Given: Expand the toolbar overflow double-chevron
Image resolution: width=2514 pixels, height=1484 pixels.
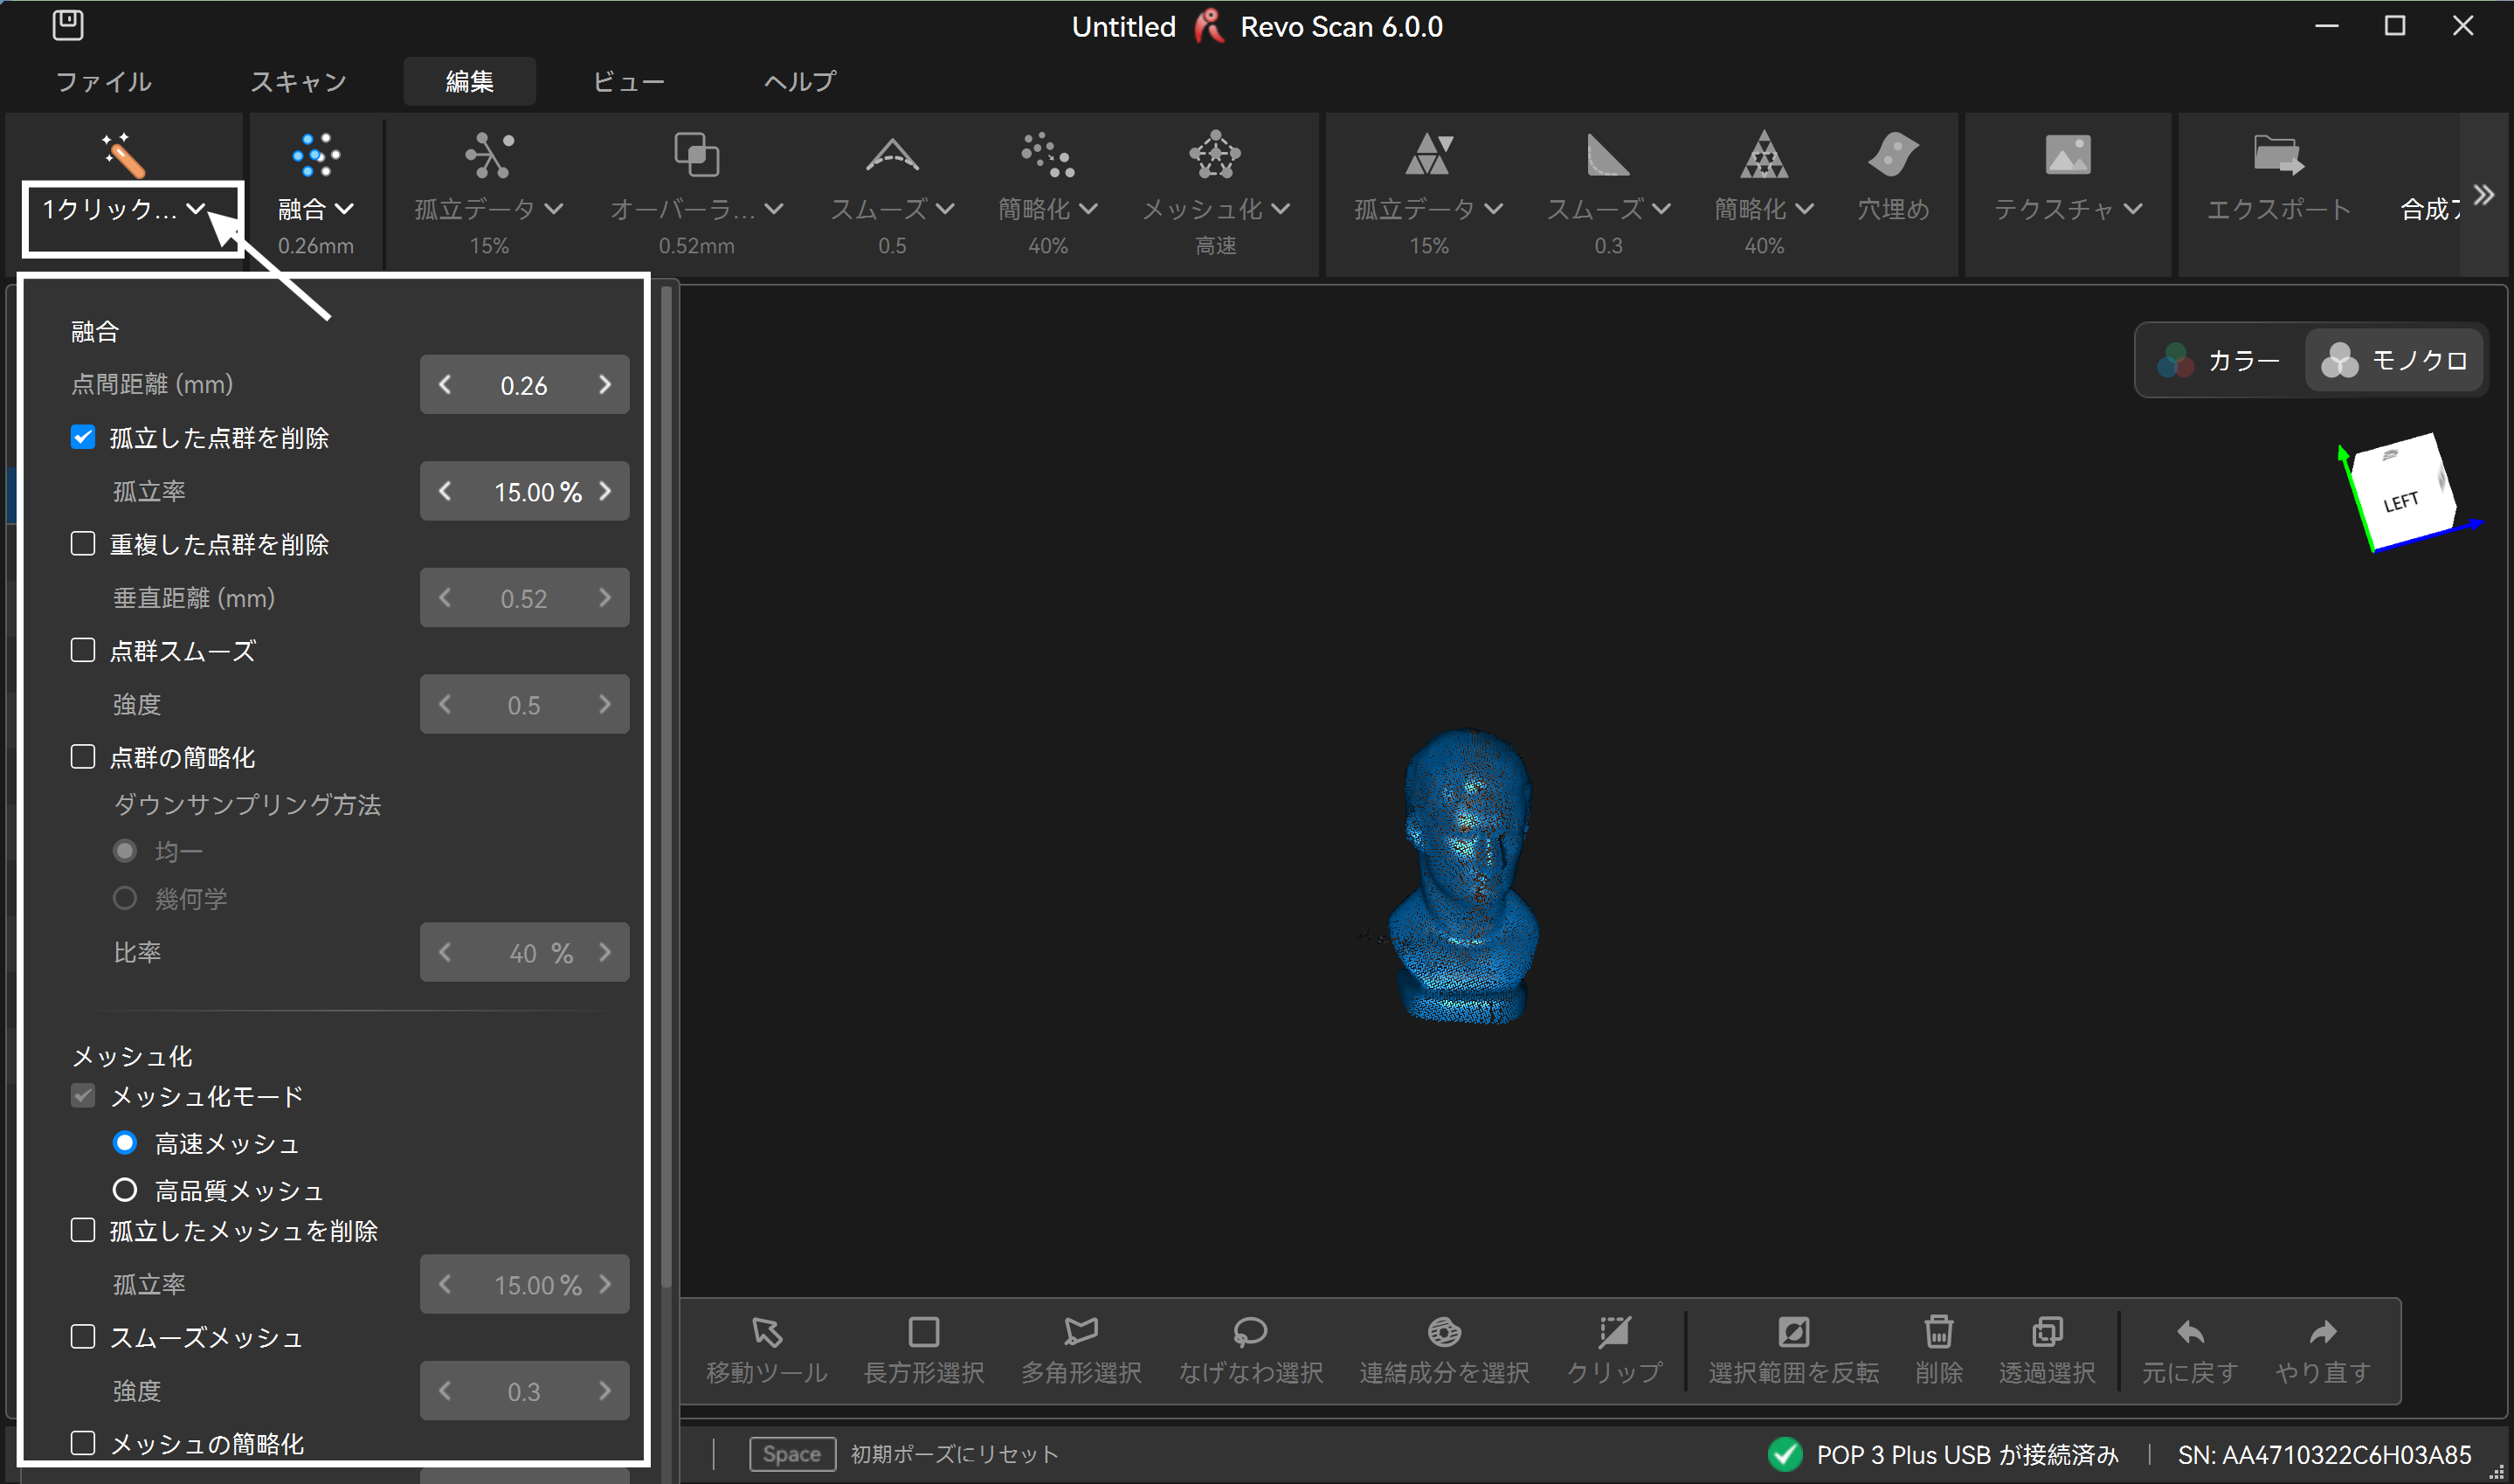Looking at the screenshot, I should 2483,195.
